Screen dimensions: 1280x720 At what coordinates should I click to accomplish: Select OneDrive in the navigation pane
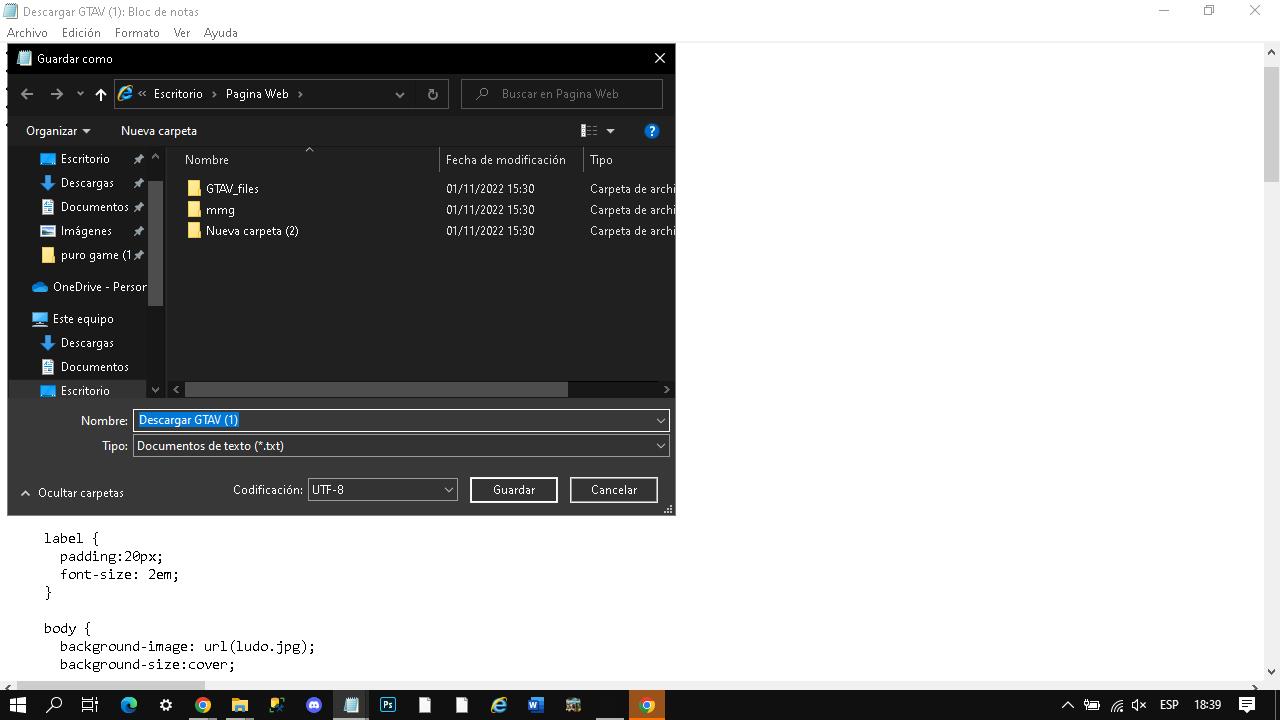click(x=98, y=287)
